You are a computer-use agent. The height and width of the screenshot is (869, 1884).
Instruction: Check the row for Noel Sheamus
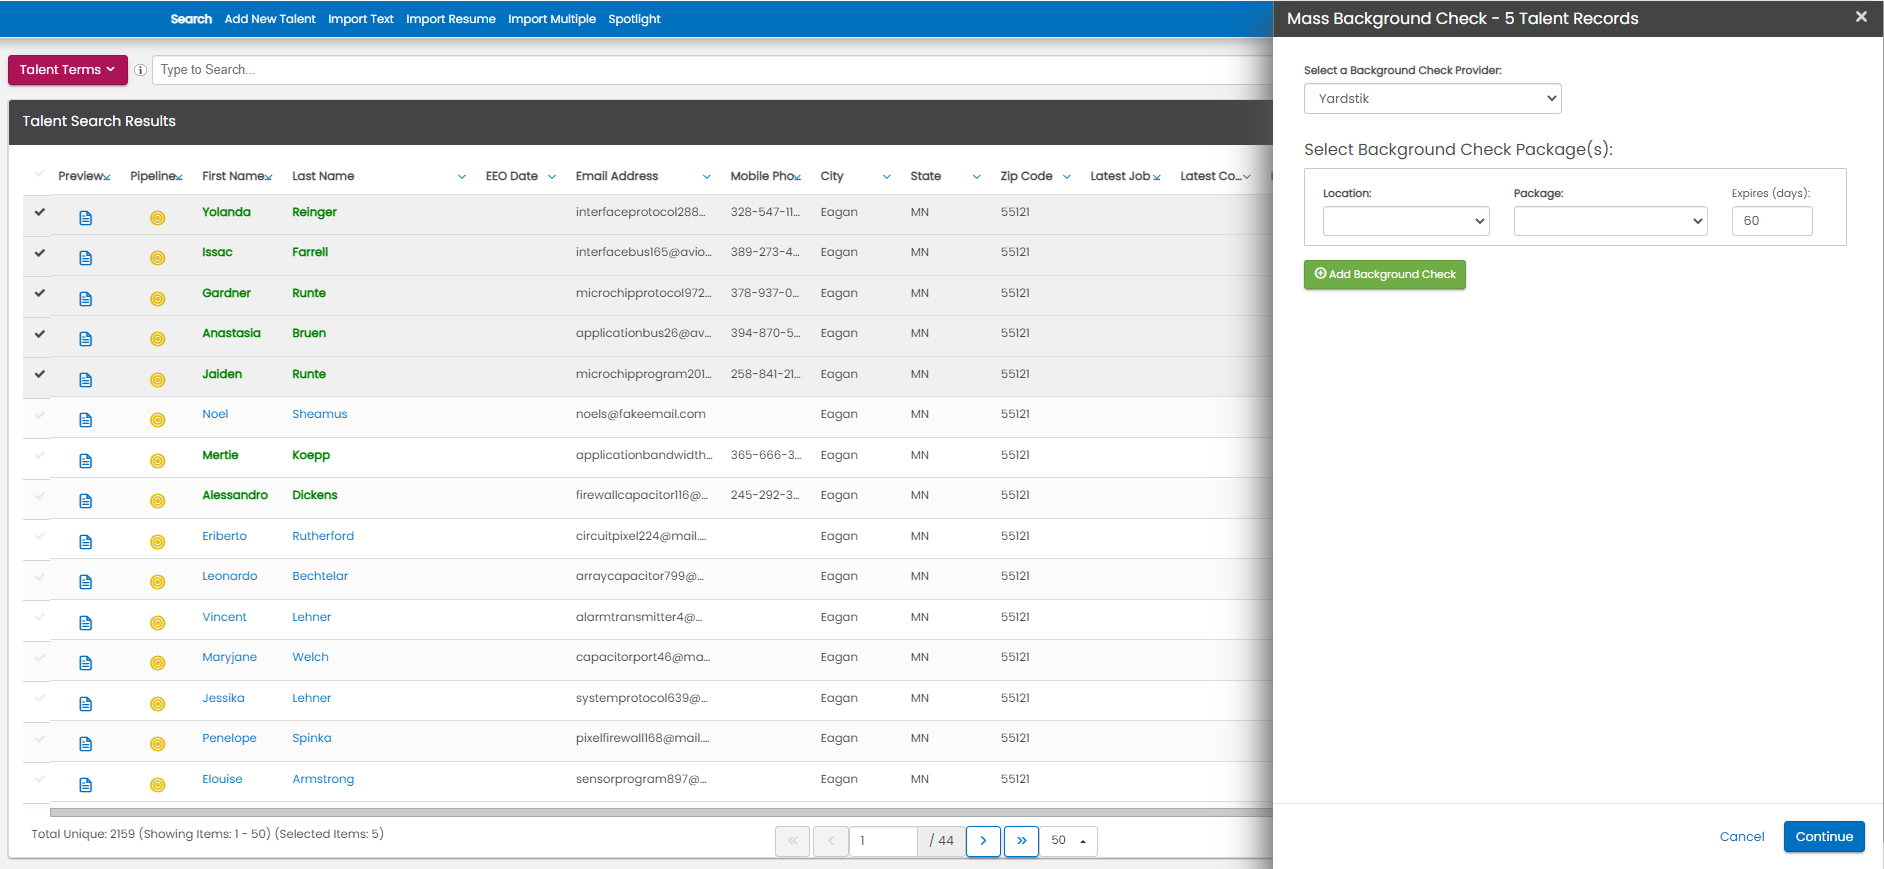[40, 414]
